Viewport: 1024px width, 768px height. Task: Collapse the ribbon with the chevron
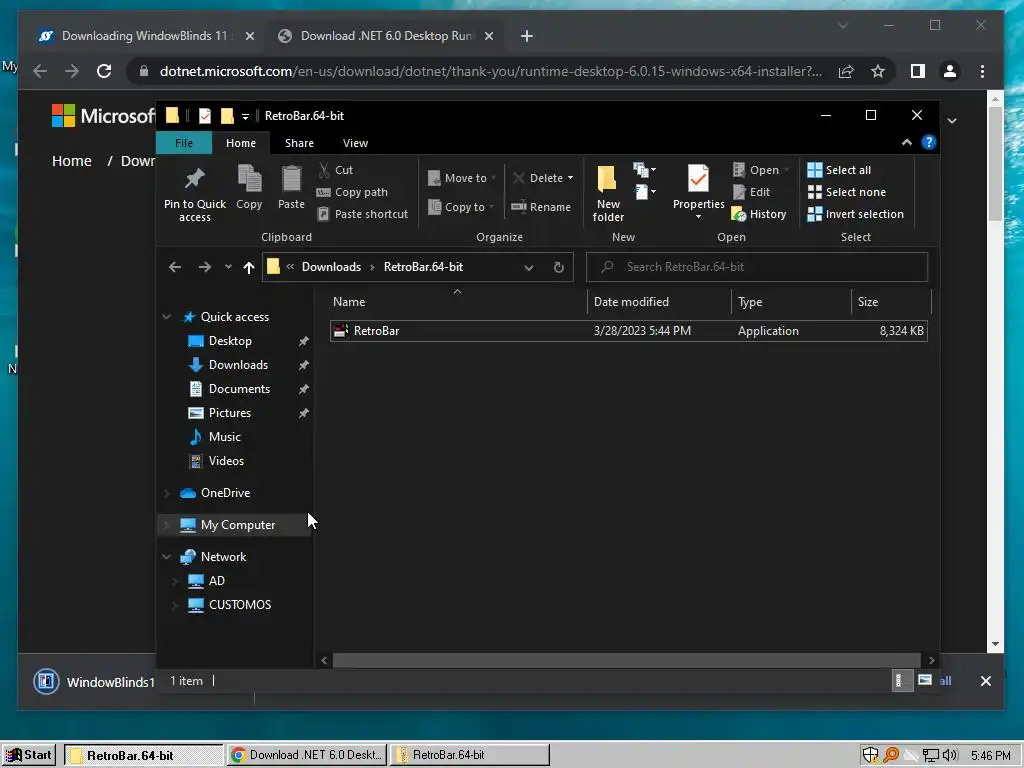(906, 142)
